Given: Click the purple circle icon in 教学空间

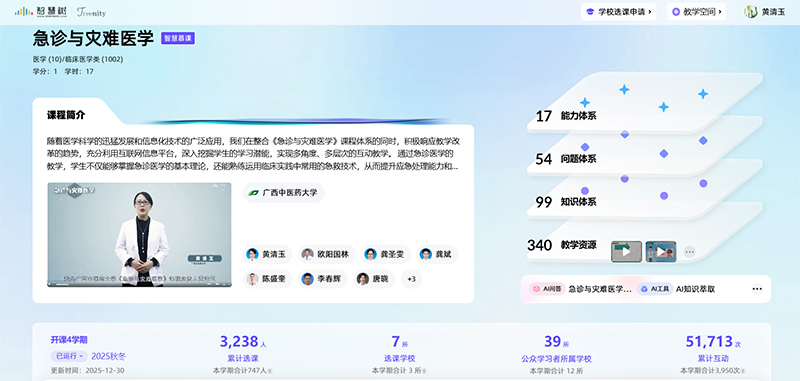Looking at the screenshot, I should [x=676, y=12].
